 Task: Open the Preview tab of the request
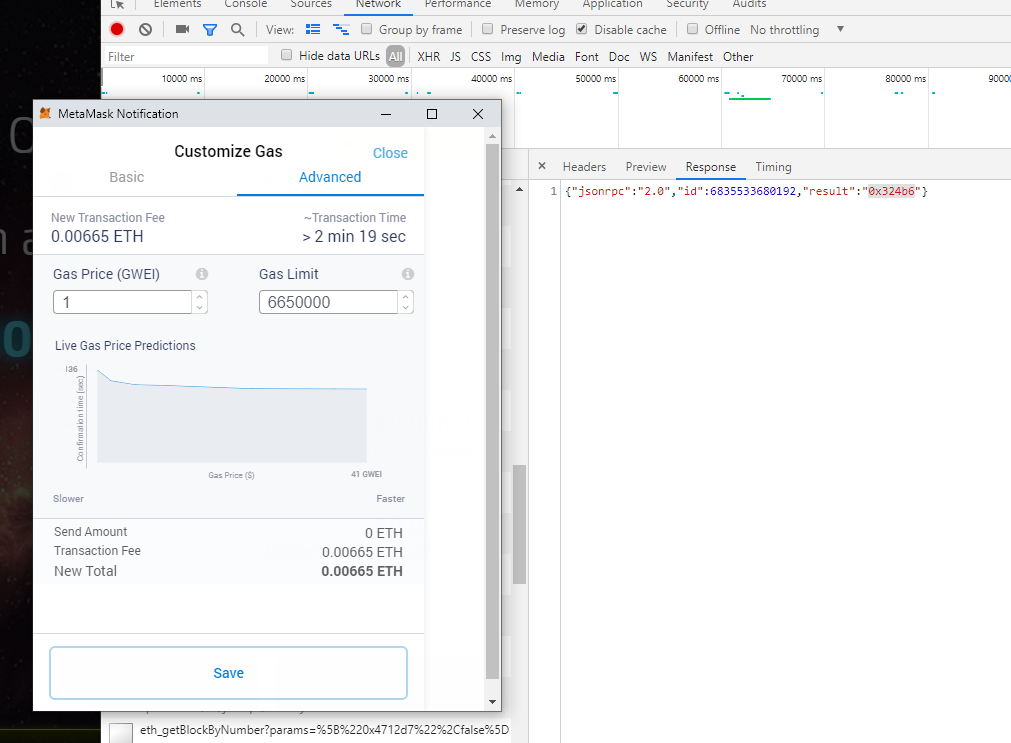tap(645, 166)
